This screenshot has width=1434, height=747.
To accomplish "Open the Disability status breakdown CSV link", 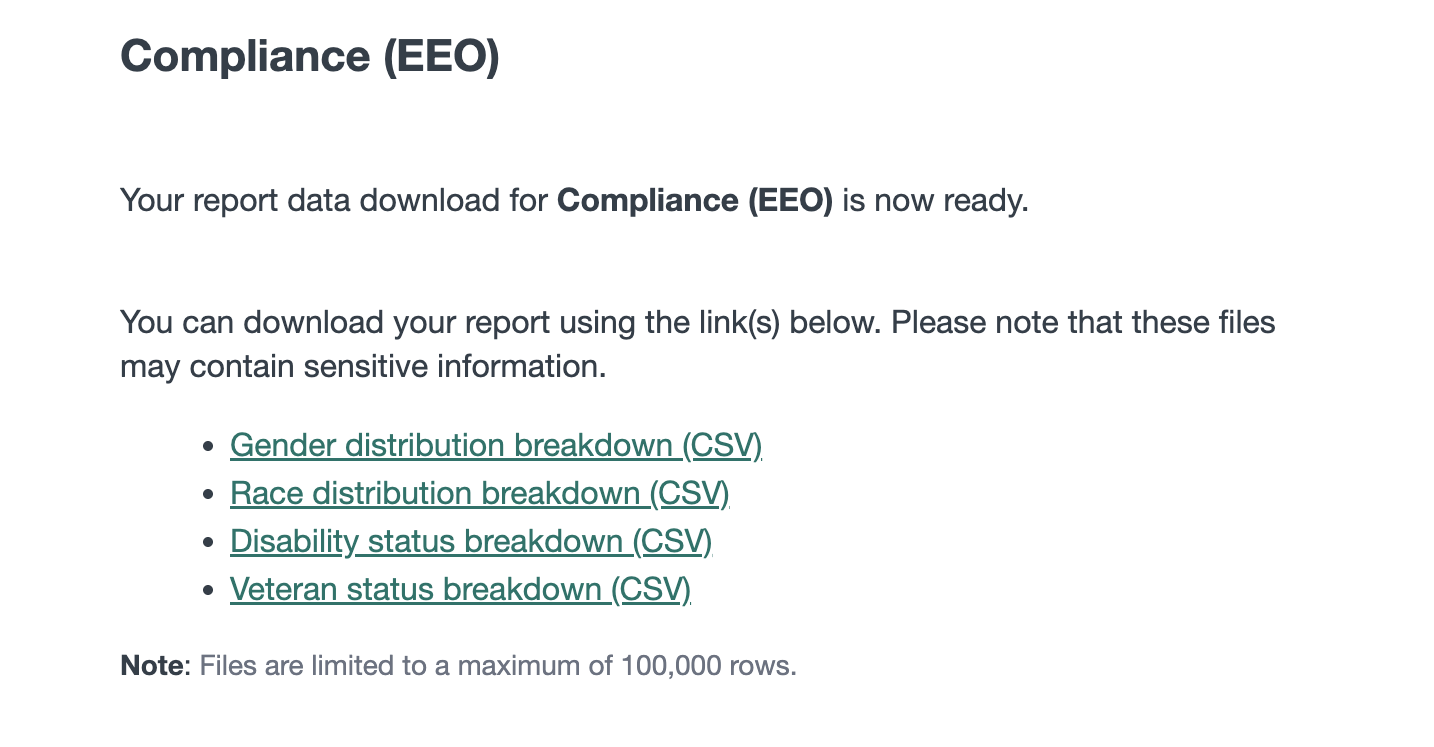I will [470, 541].
